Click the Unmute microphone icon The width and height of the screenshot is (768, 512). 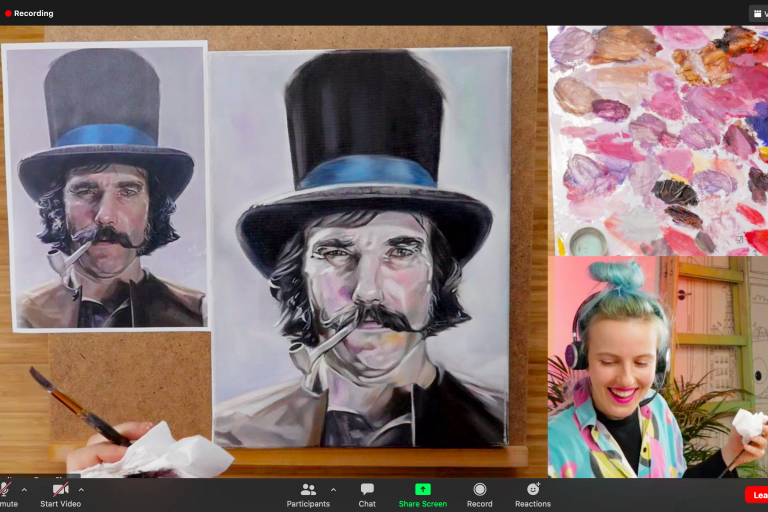(5, 489)
